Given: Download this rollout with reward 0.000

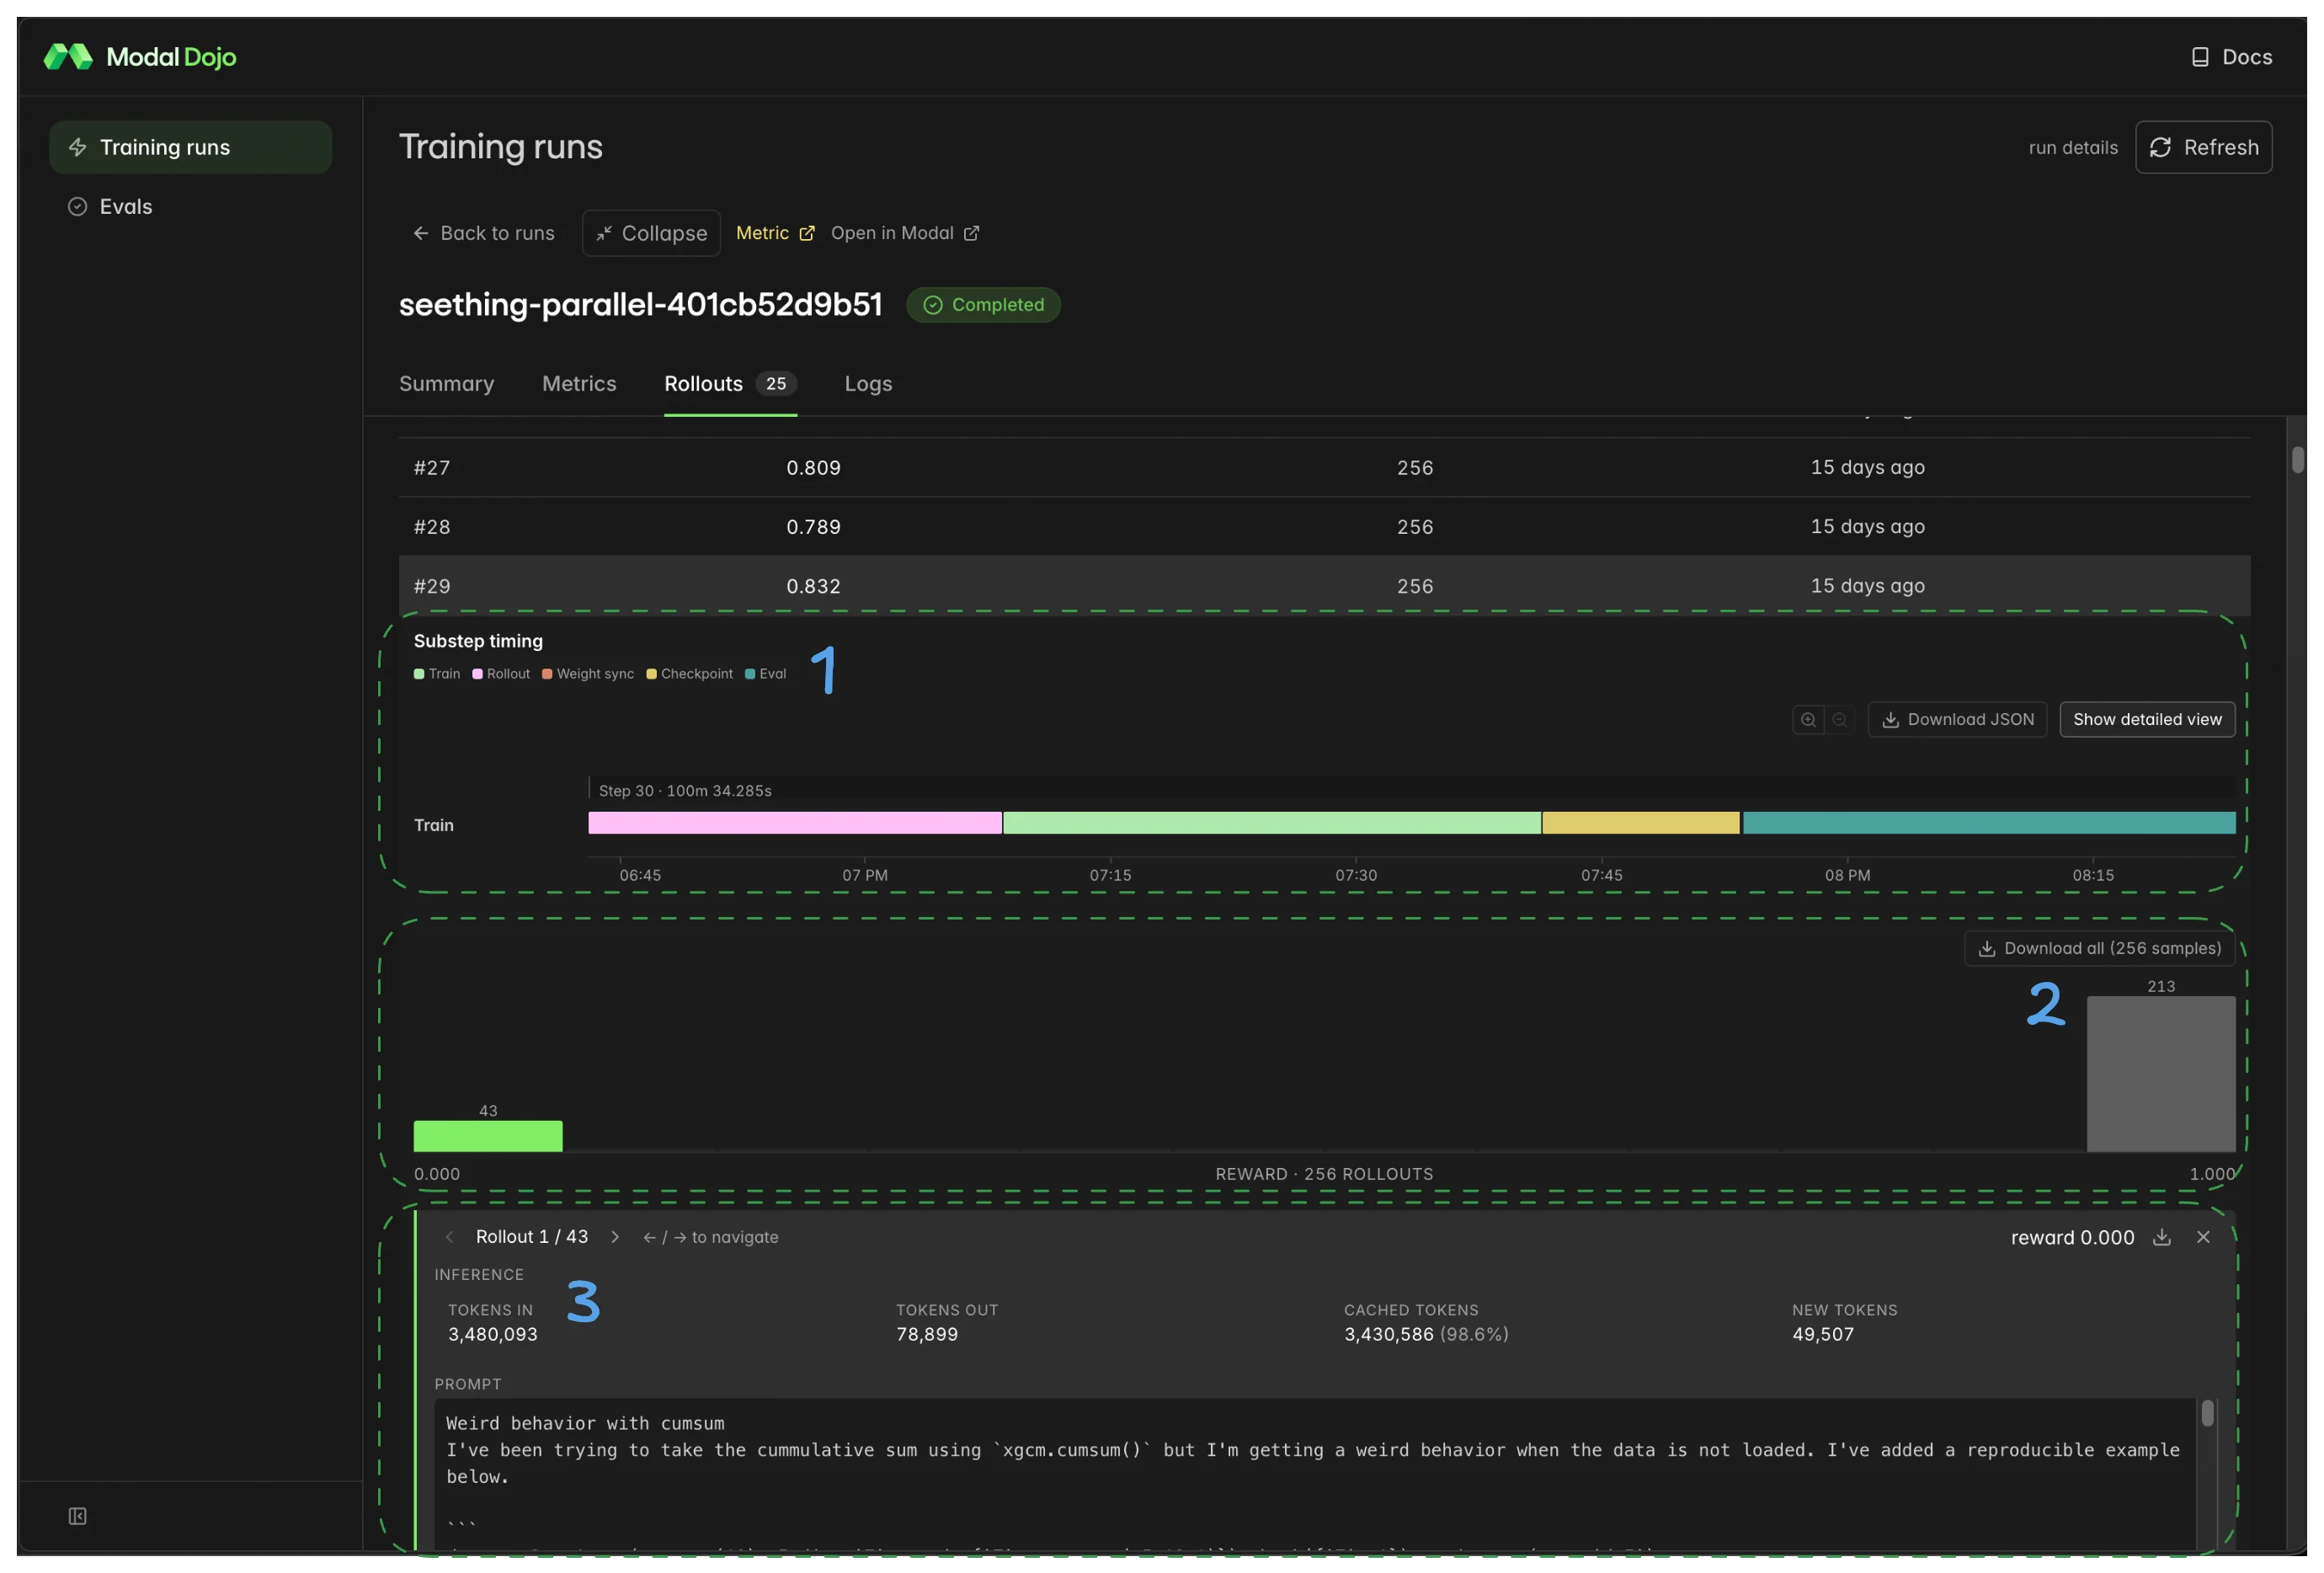Looking at the screenshot, I should click(2161, 1237).
